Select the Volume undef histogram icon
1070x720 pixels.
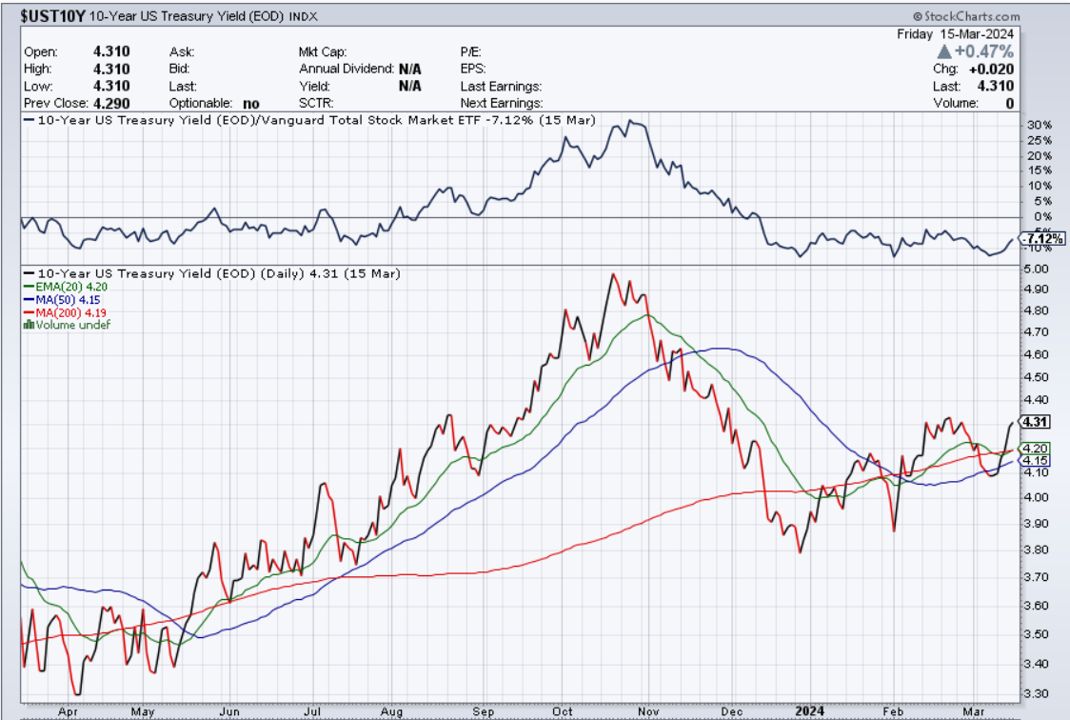pos(28,326)
